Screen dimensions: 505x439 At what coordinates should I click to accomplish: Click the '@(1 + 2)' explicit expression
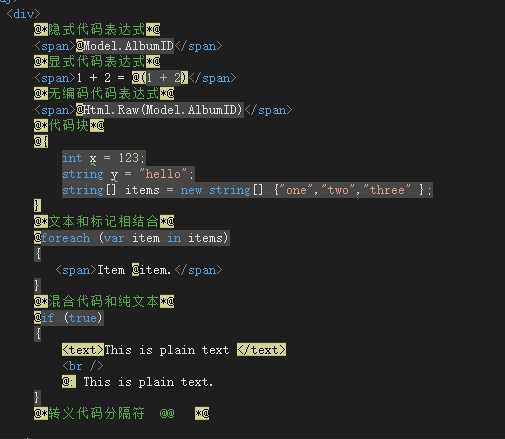click(x=160, y=78)
